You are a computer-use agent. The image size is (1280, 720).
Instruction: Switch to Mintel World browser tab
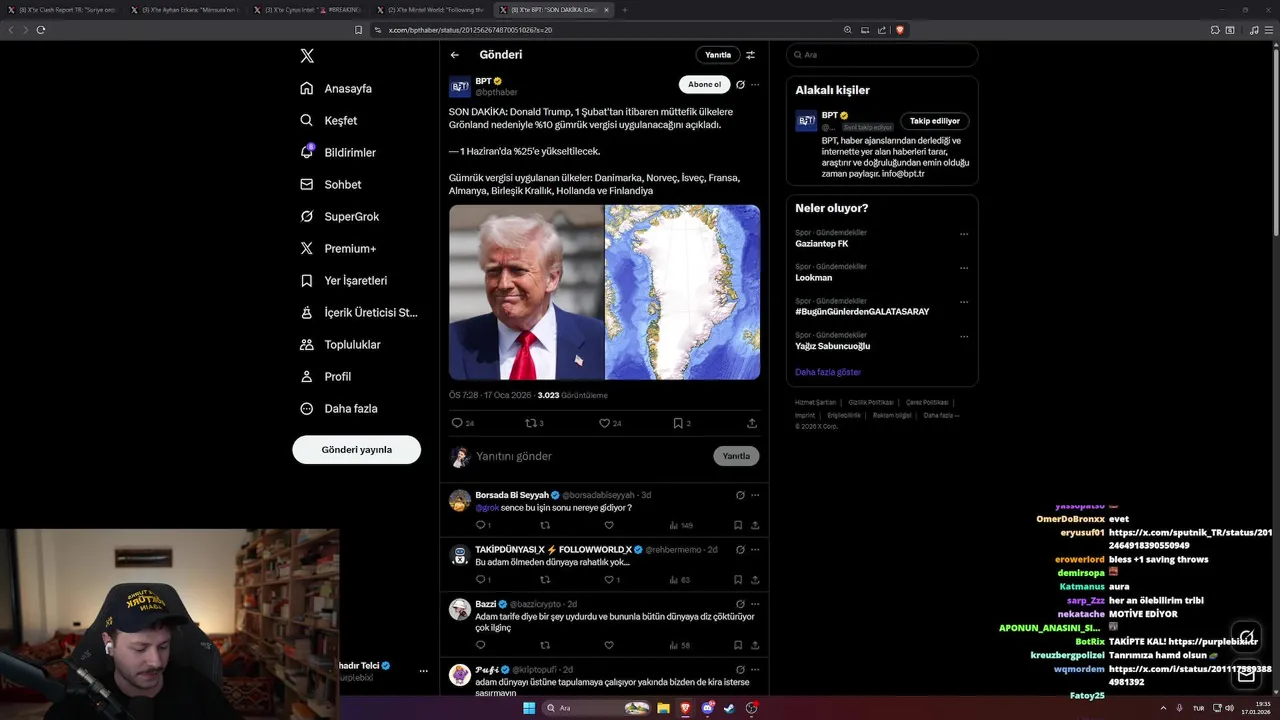[430, 10]
